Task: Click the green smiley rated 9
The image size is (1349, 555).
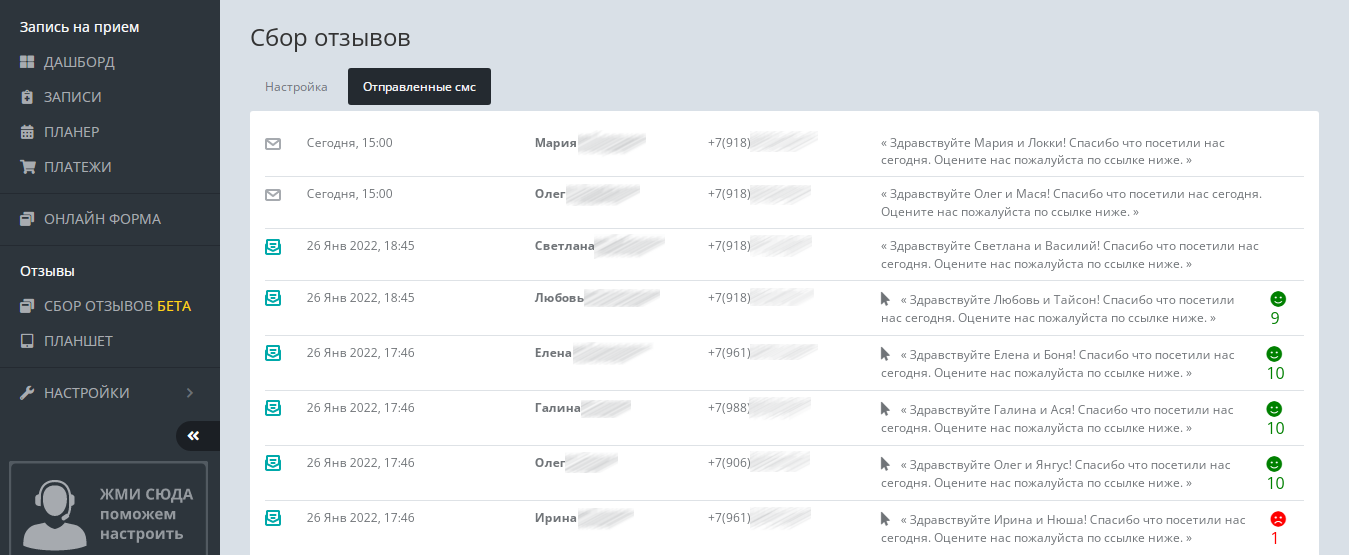Action: coord(1277,299)
